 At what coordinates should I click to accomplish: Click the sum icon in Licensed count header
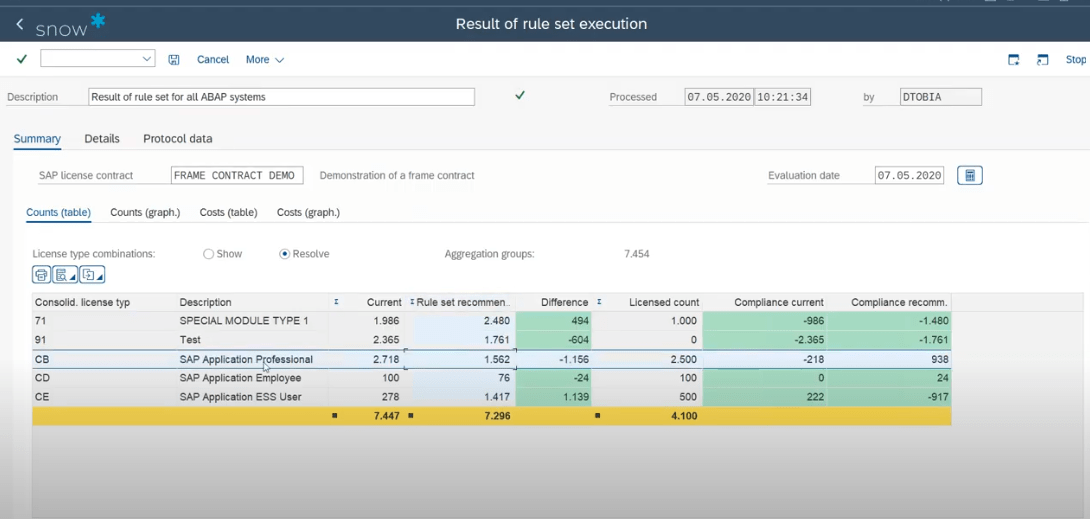point(599,302)
